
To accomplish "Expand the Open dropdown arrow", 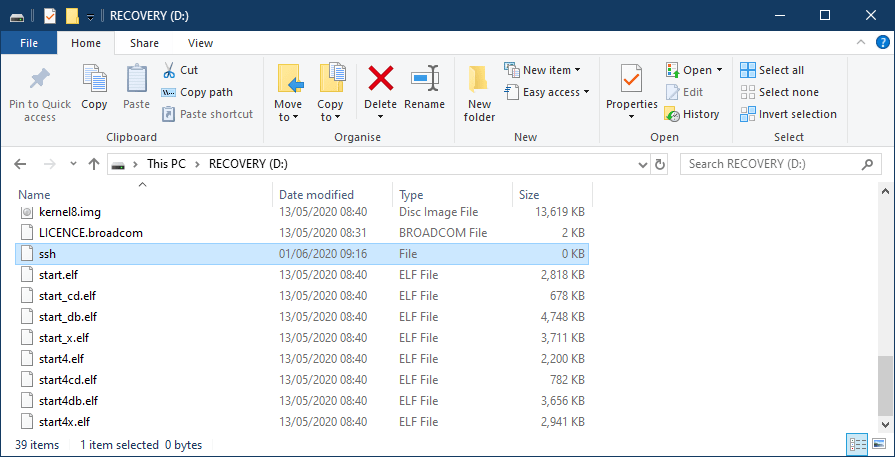I will (x=719, y=70).
